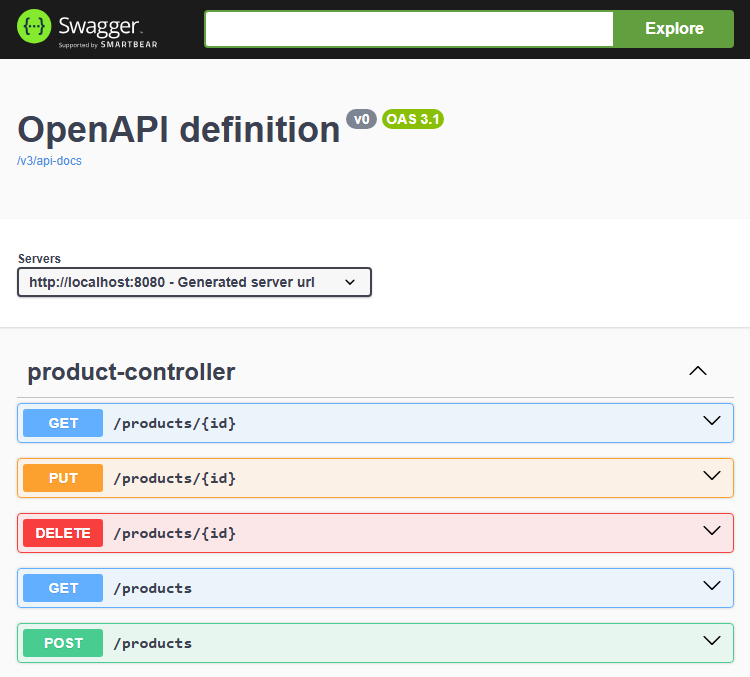The width and height of the screenshot is (750, 677).
Task: Click the Servers label
Action: tap(39, 259)
